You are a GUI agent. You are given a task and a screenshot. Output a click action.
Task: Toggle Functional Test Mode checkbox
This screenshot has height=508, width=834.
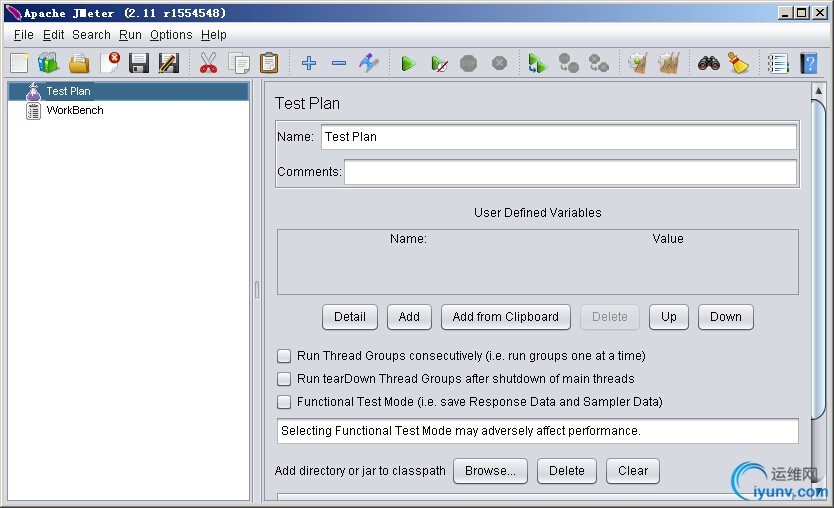pos(284,402)
